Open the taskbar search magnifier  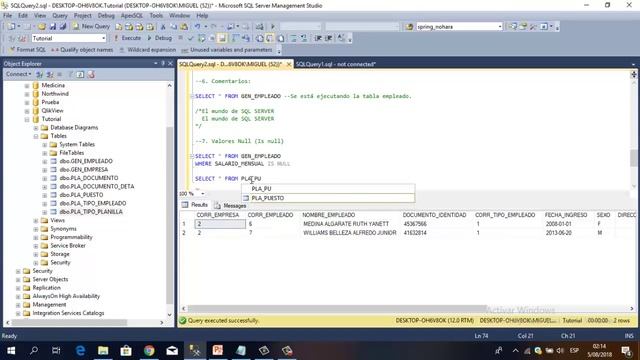click(x=34, y=351)
